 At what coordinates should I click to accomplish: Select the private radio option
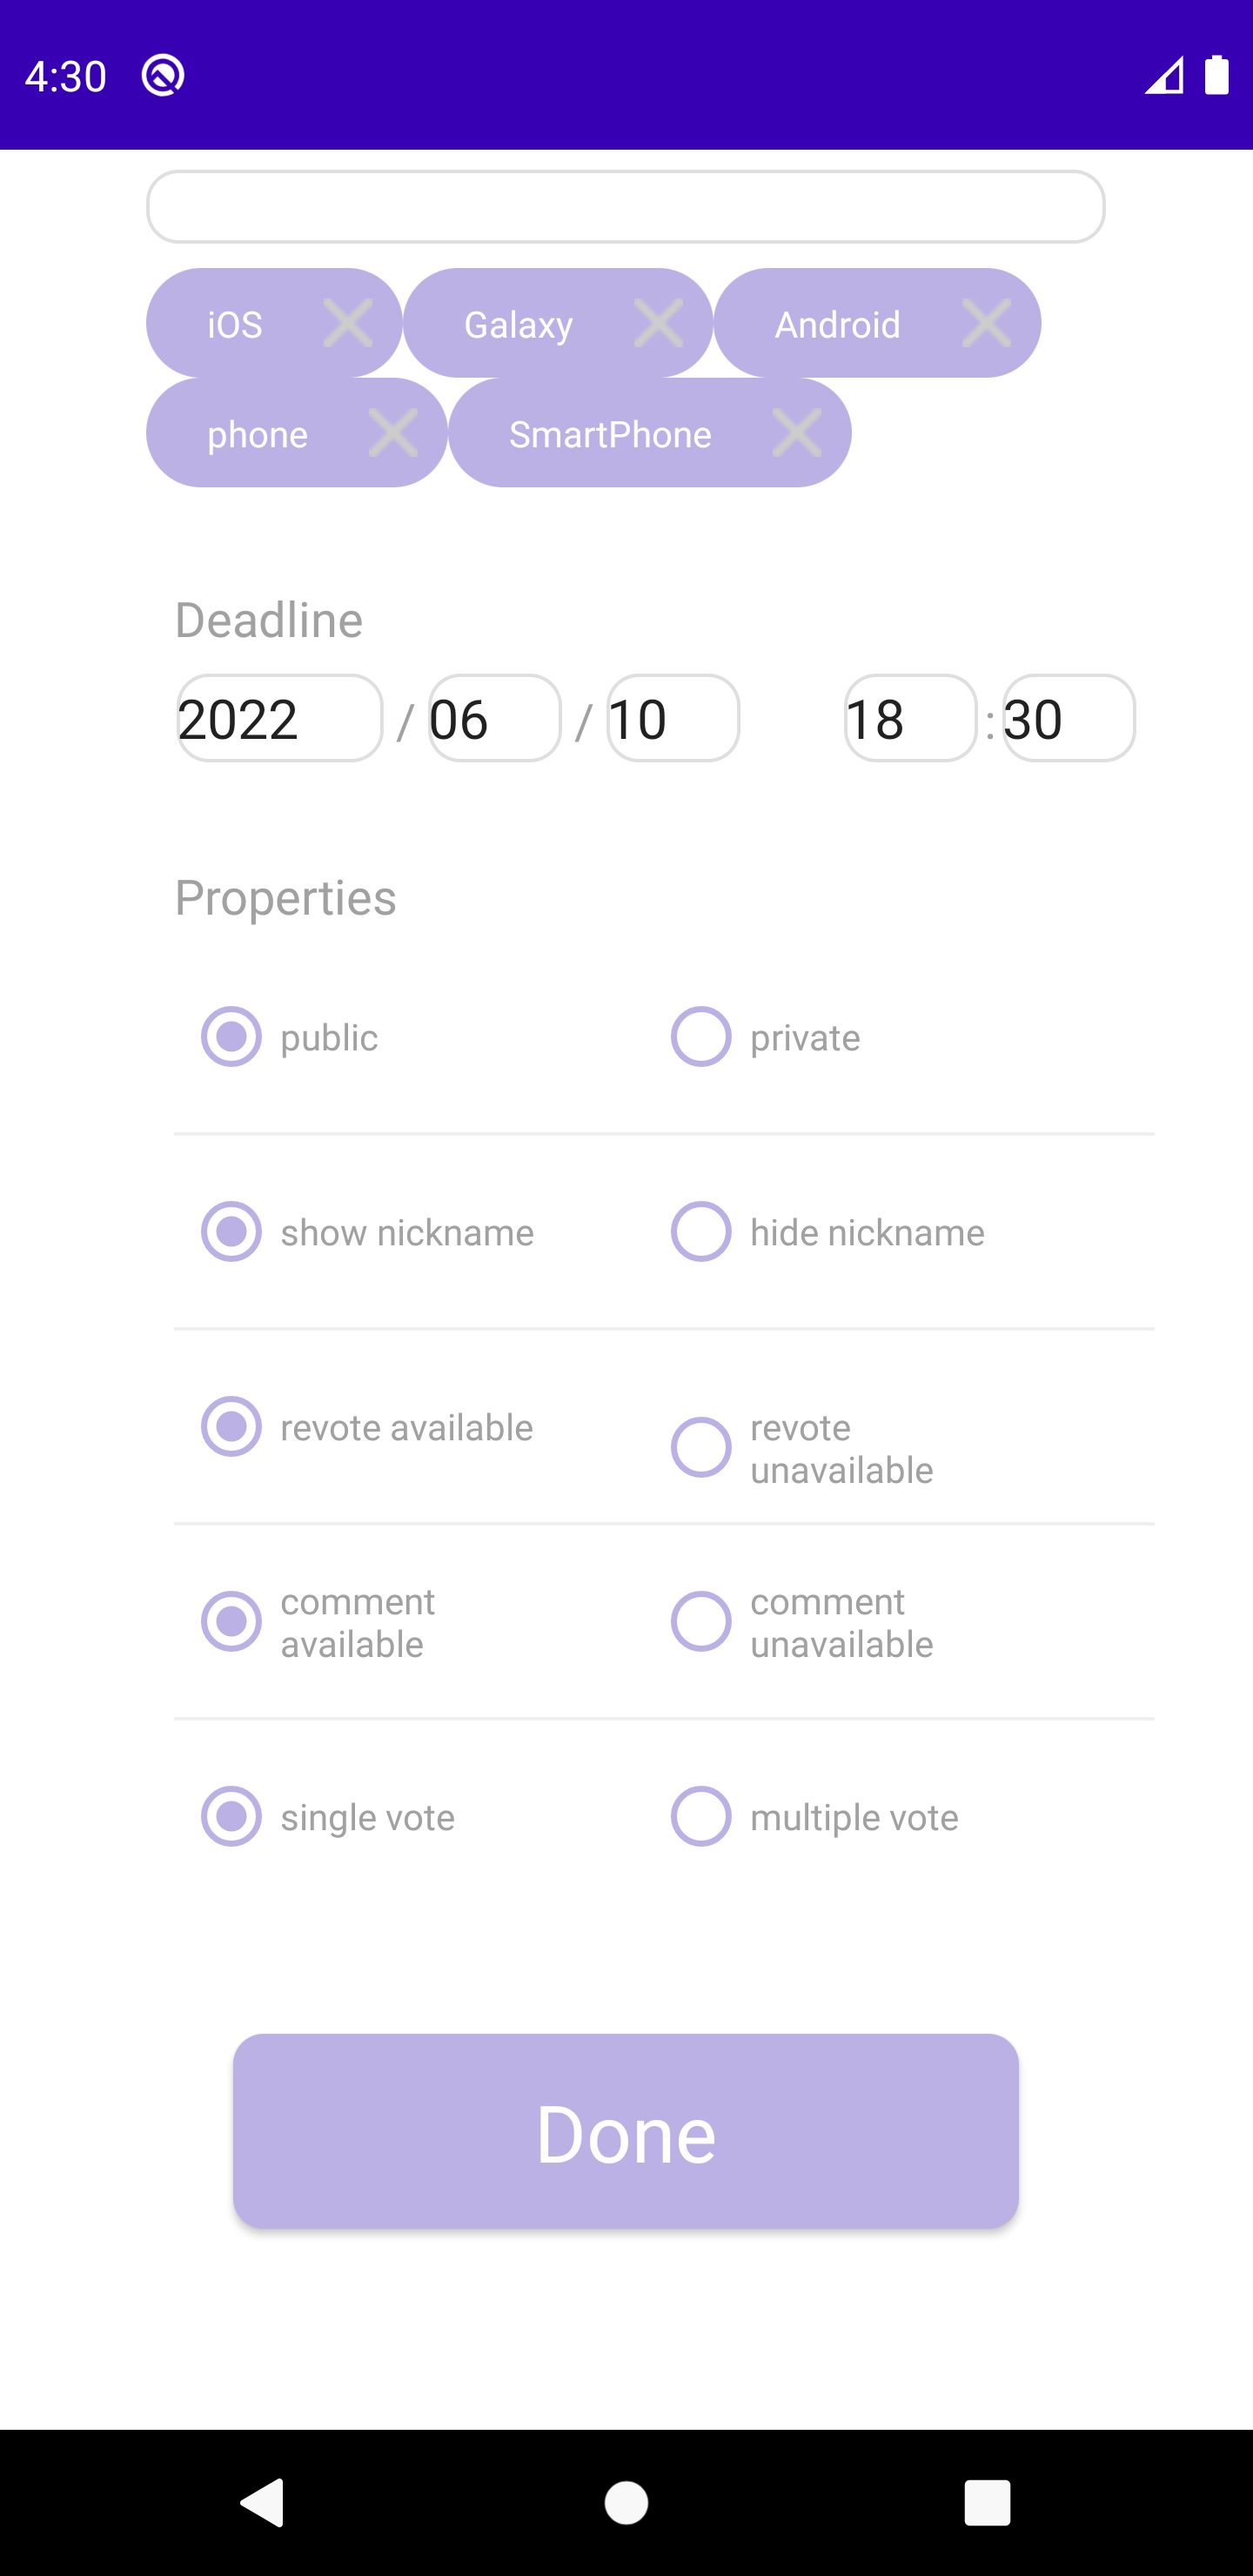[x=701, y=1037]
